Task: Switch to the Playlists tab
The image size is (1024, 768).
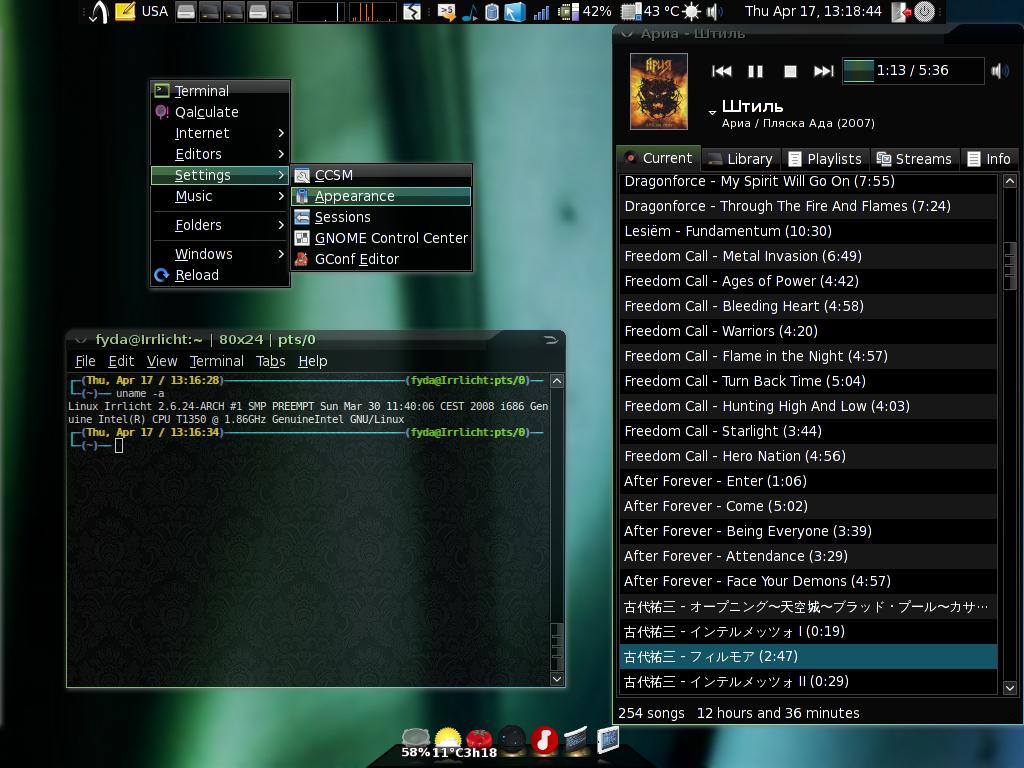Action: tap(825, 159)
